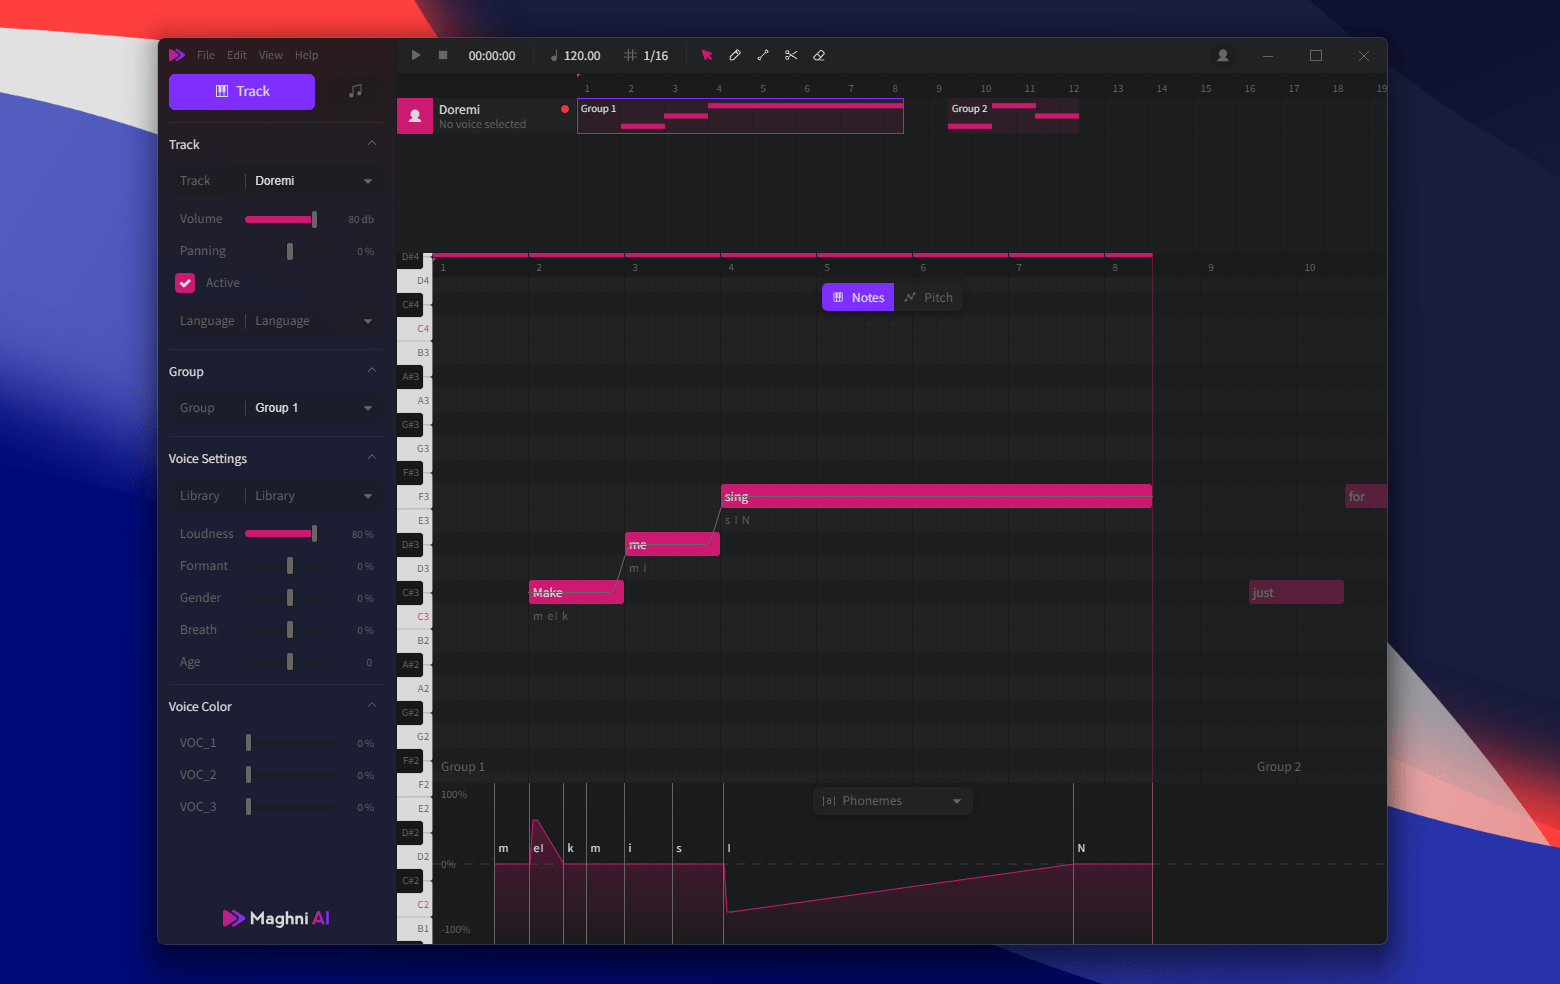Open the View menu
Screen dimensions: 1560x984
271,55
